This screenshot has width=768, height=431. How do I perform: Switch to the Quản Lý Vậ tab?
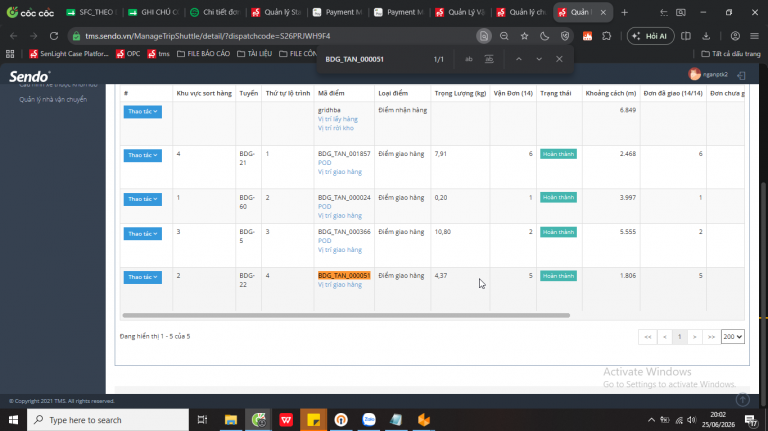[x=460, y=12]
